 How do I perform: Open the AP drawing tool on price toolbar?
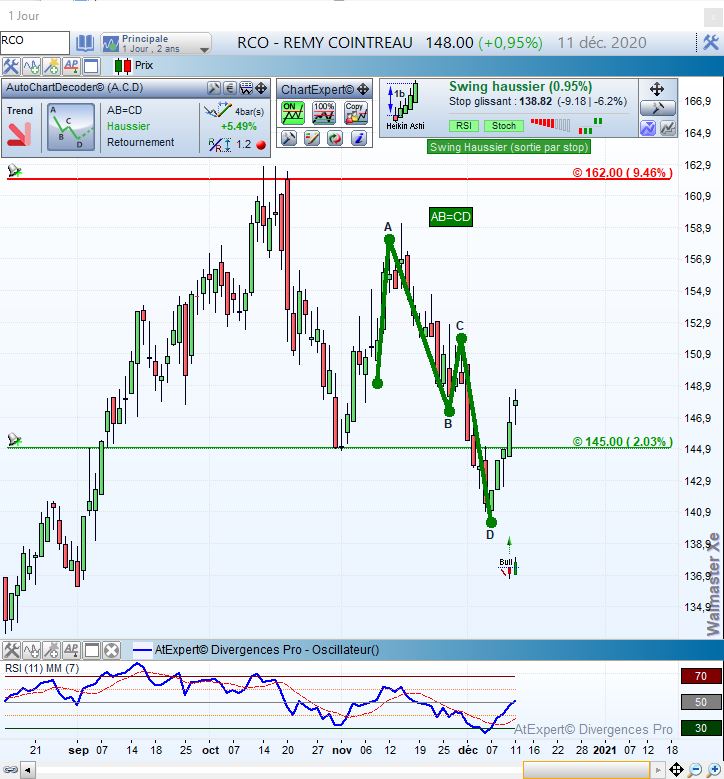[x=71, y=66]
